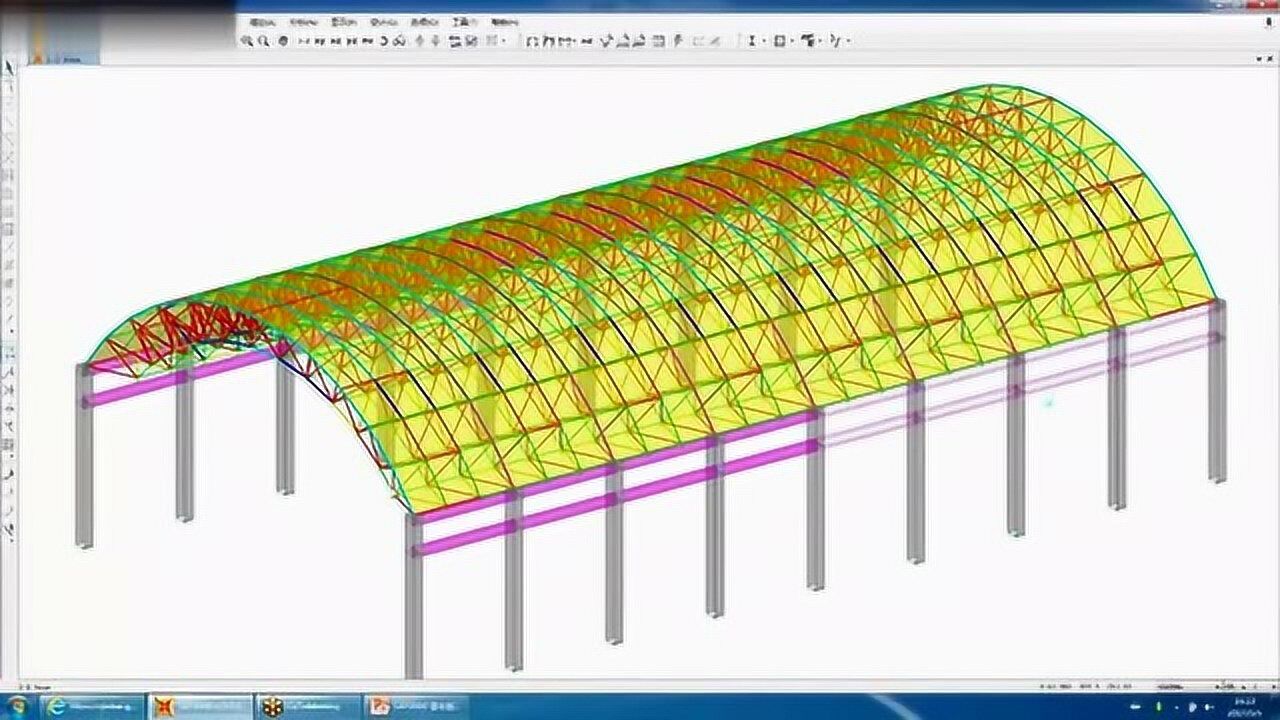The height and width of the screenshot is (720, 1280).
Task: Click the zoom in magnifier icon
Action: (x=246, y=41)
